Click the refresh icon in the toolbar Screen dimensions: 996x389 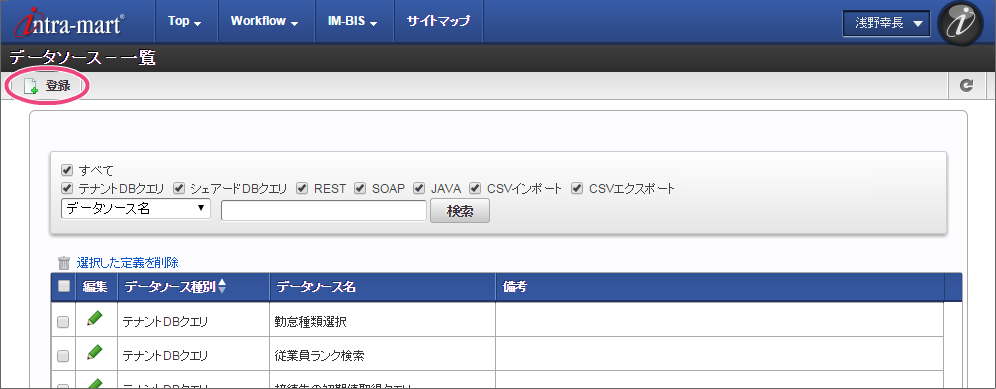967,86
